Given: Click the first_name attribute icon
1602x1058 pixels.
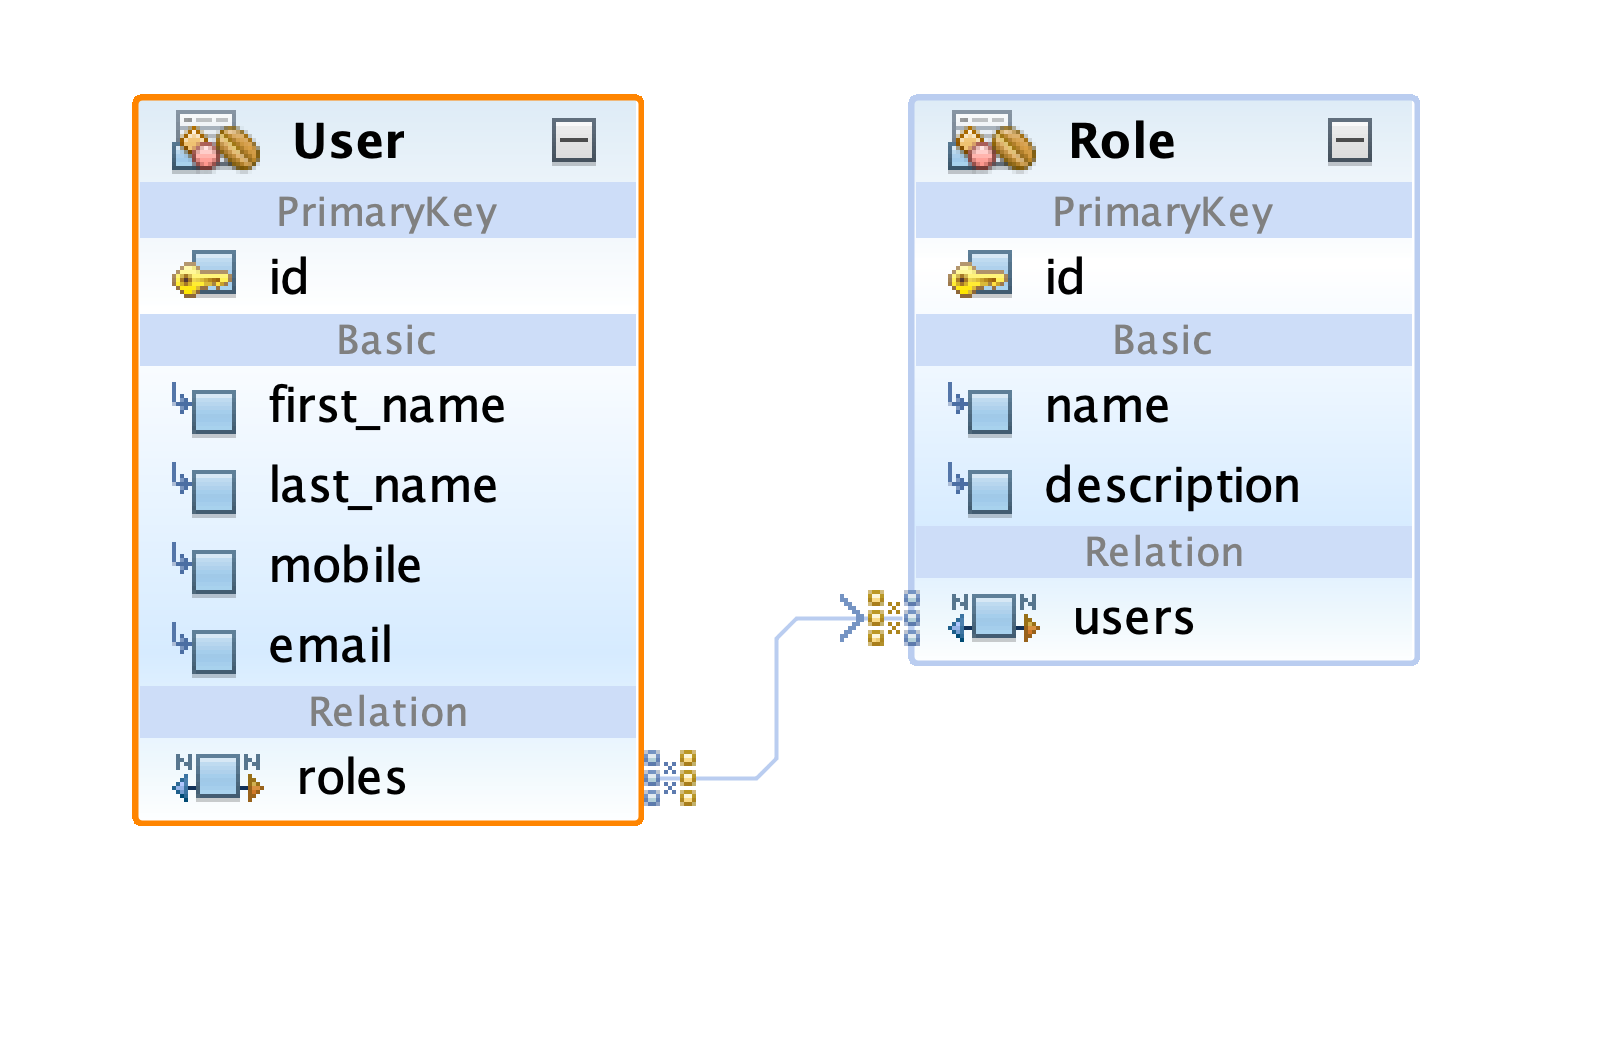Looking at the screenshot, I should click(204, 406).
